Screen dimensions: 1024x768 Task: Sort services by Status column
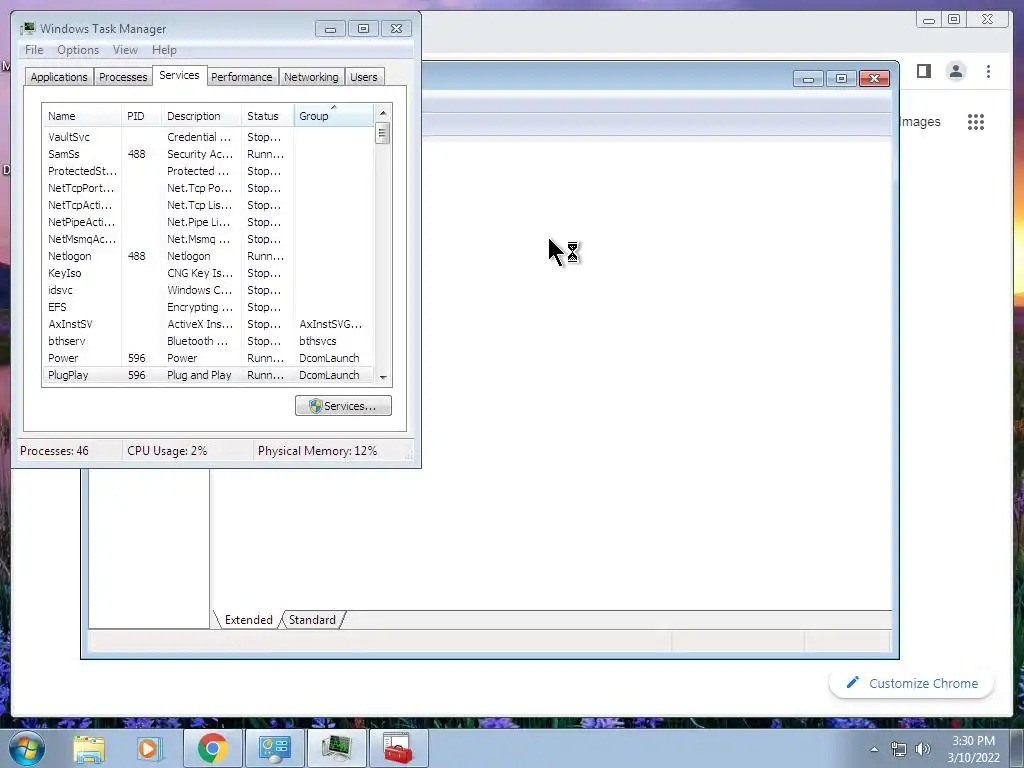tap(268, 116)
